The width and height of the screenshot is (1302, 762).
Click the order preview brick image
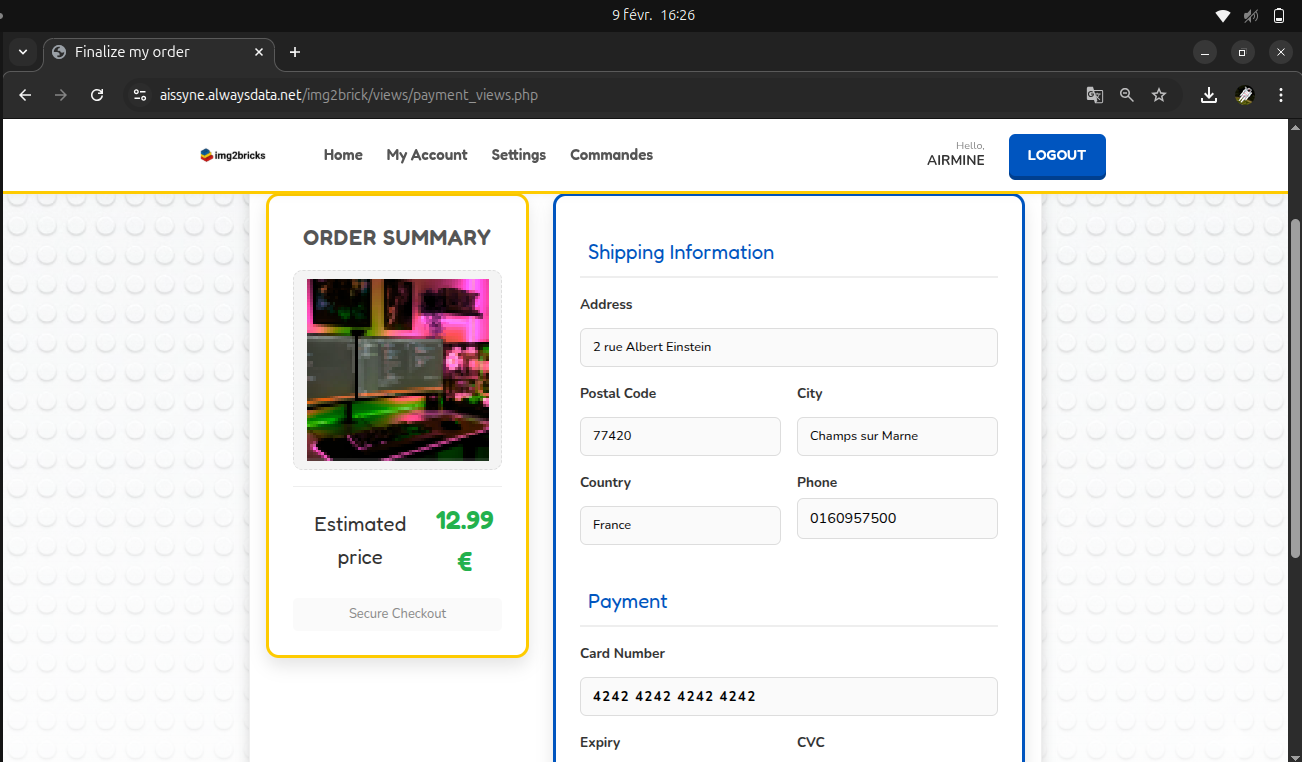[397, 369]
